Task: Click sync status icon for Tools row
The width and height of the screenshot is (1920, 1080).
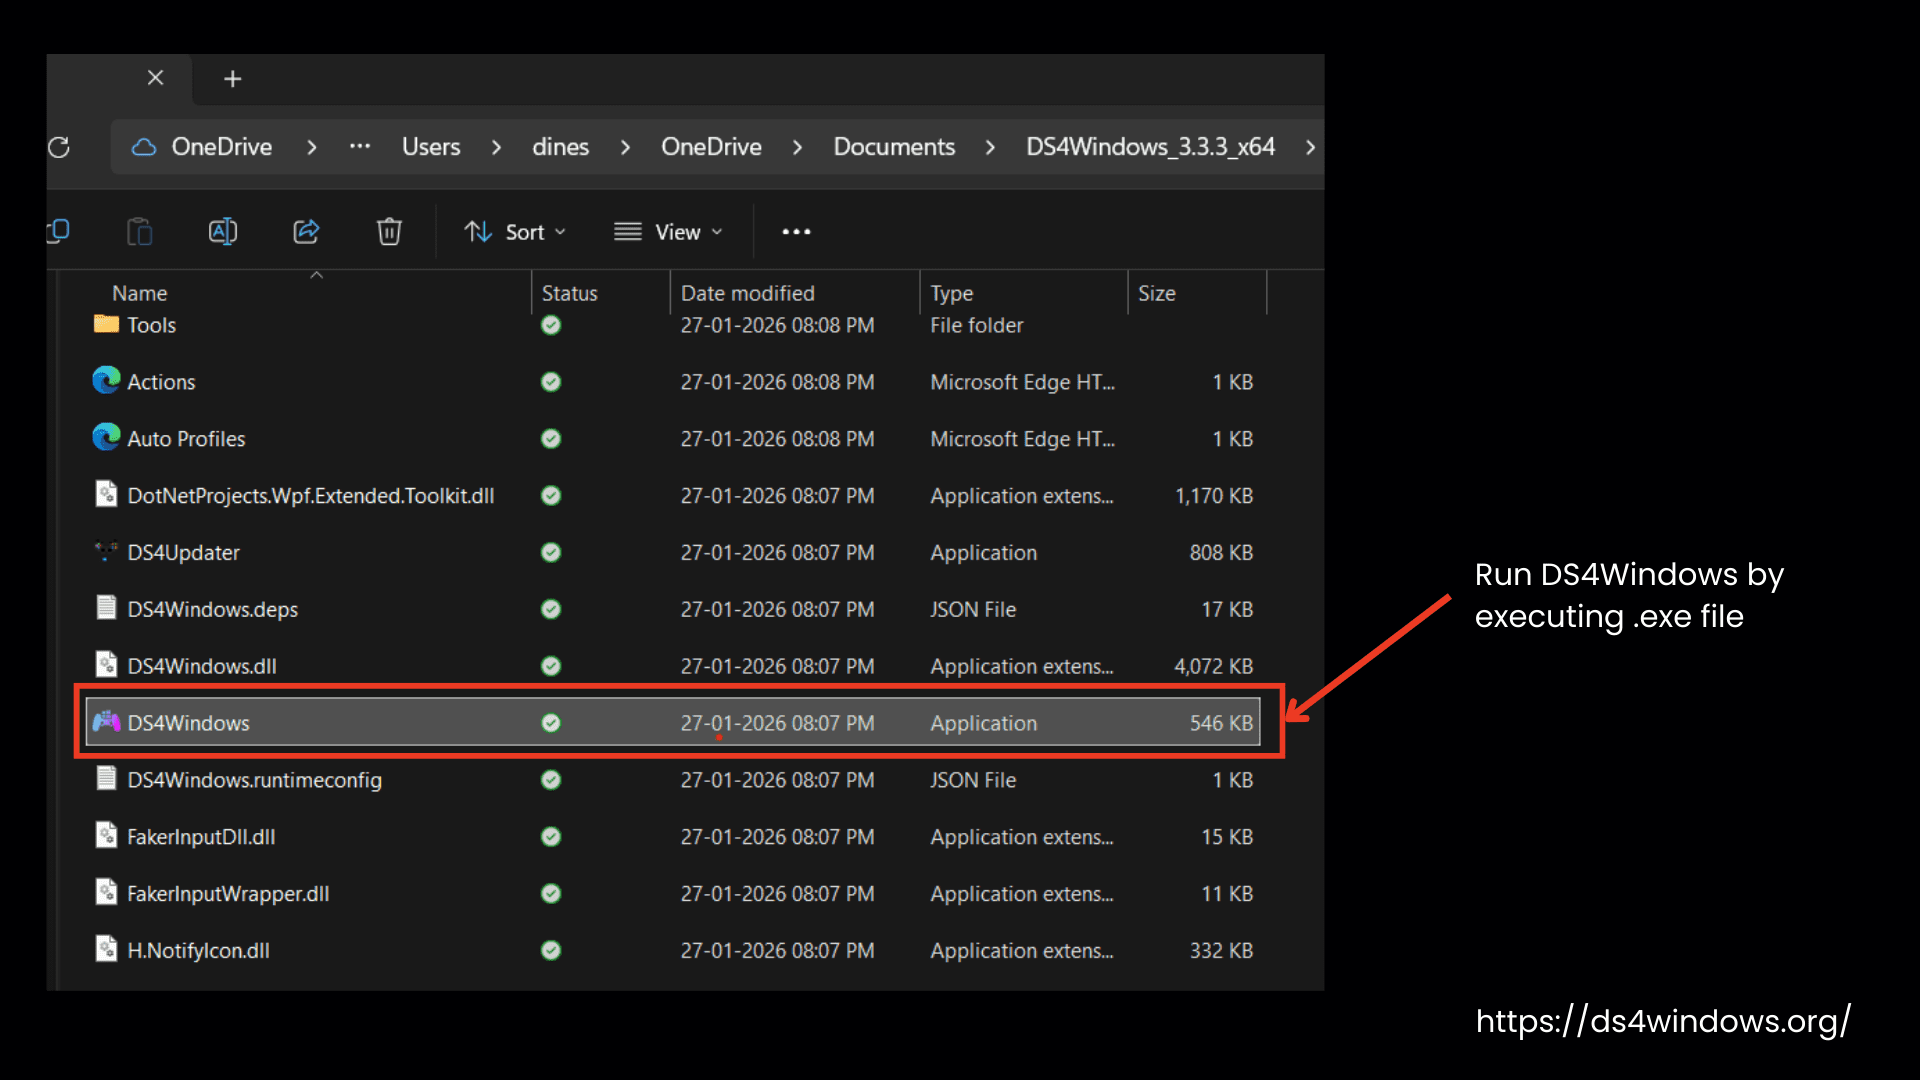Action: [x=551, y=325]
